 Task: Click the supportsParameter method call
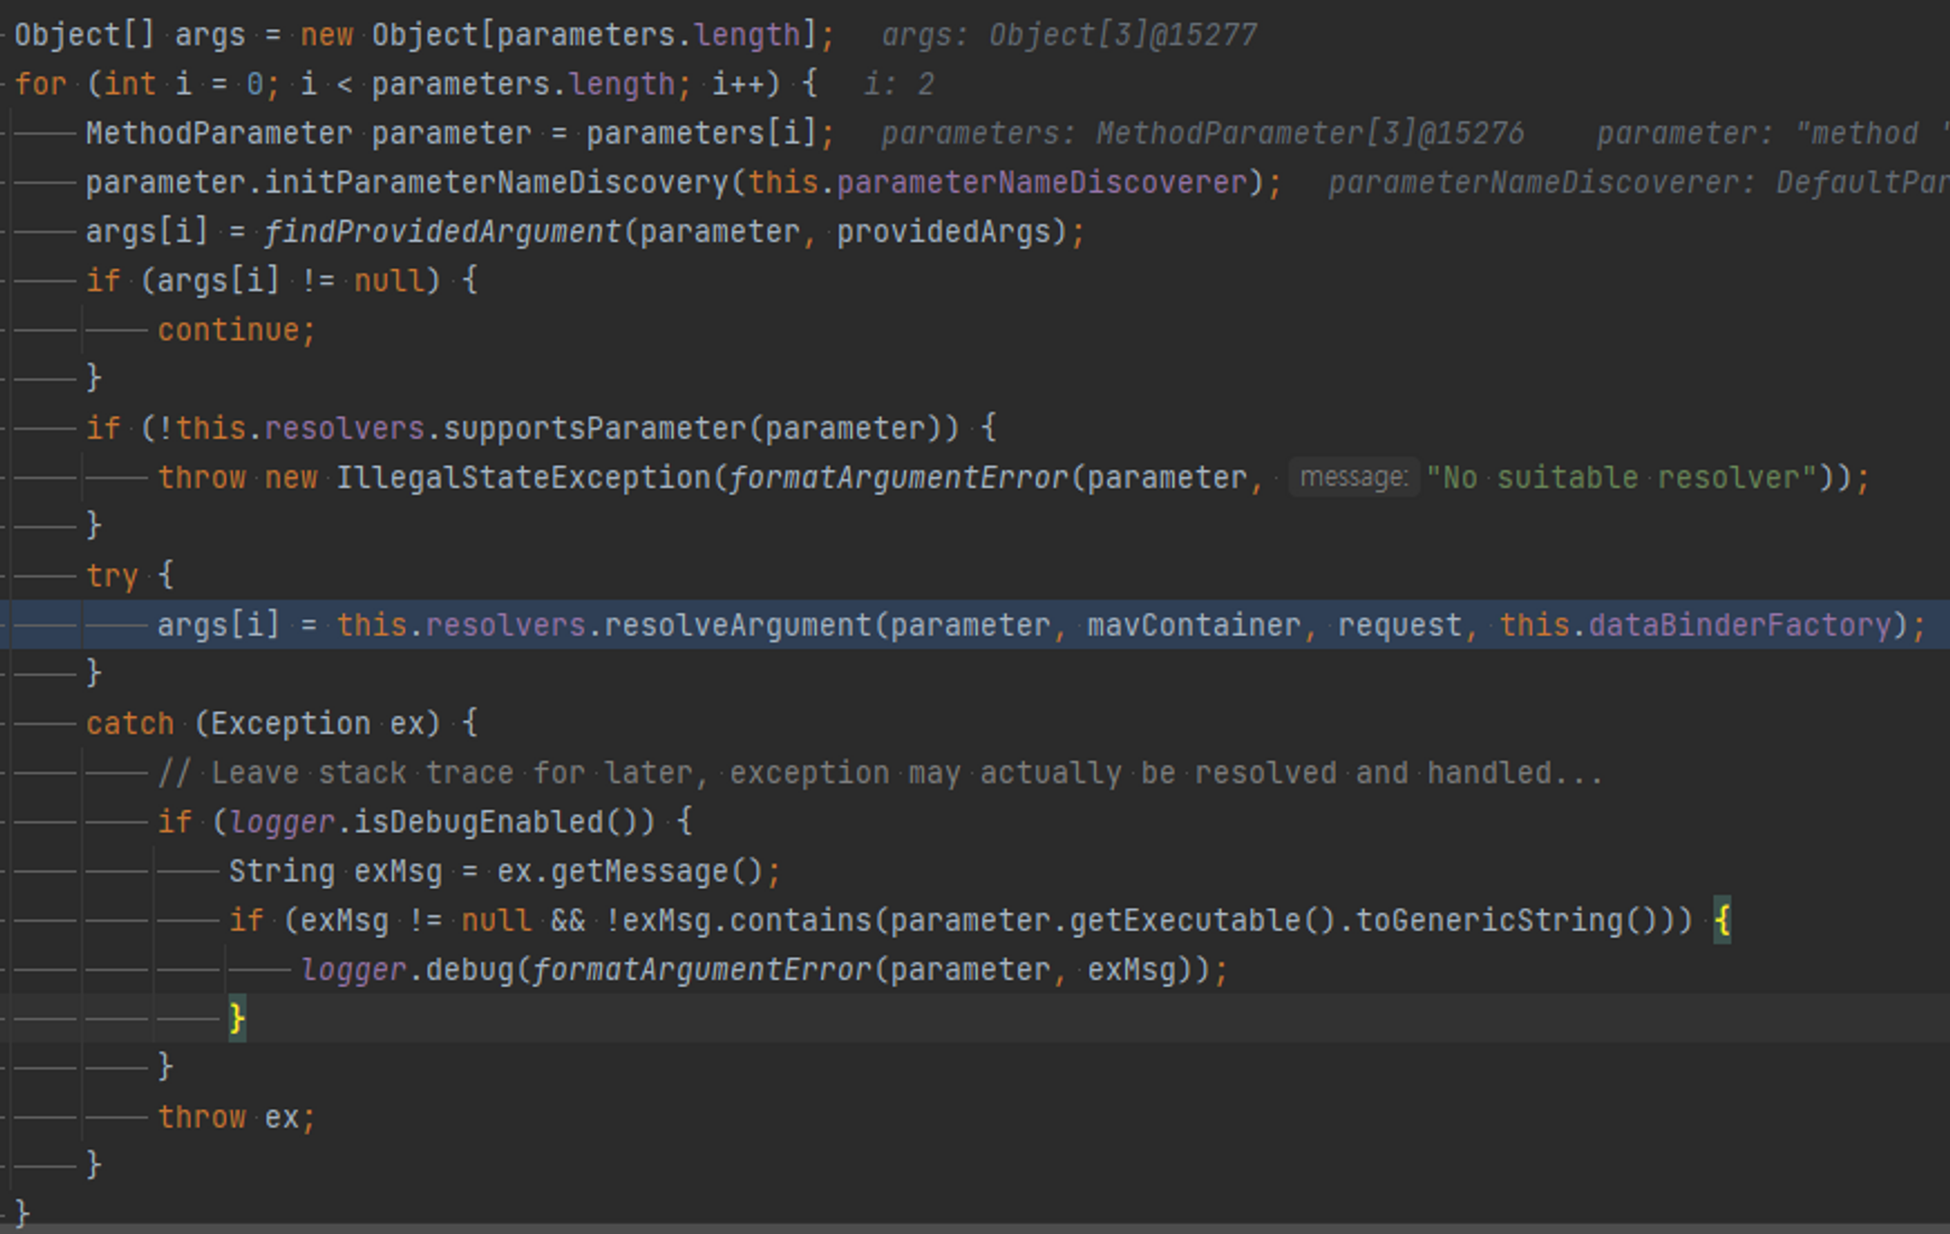click(x=594, y=428)
